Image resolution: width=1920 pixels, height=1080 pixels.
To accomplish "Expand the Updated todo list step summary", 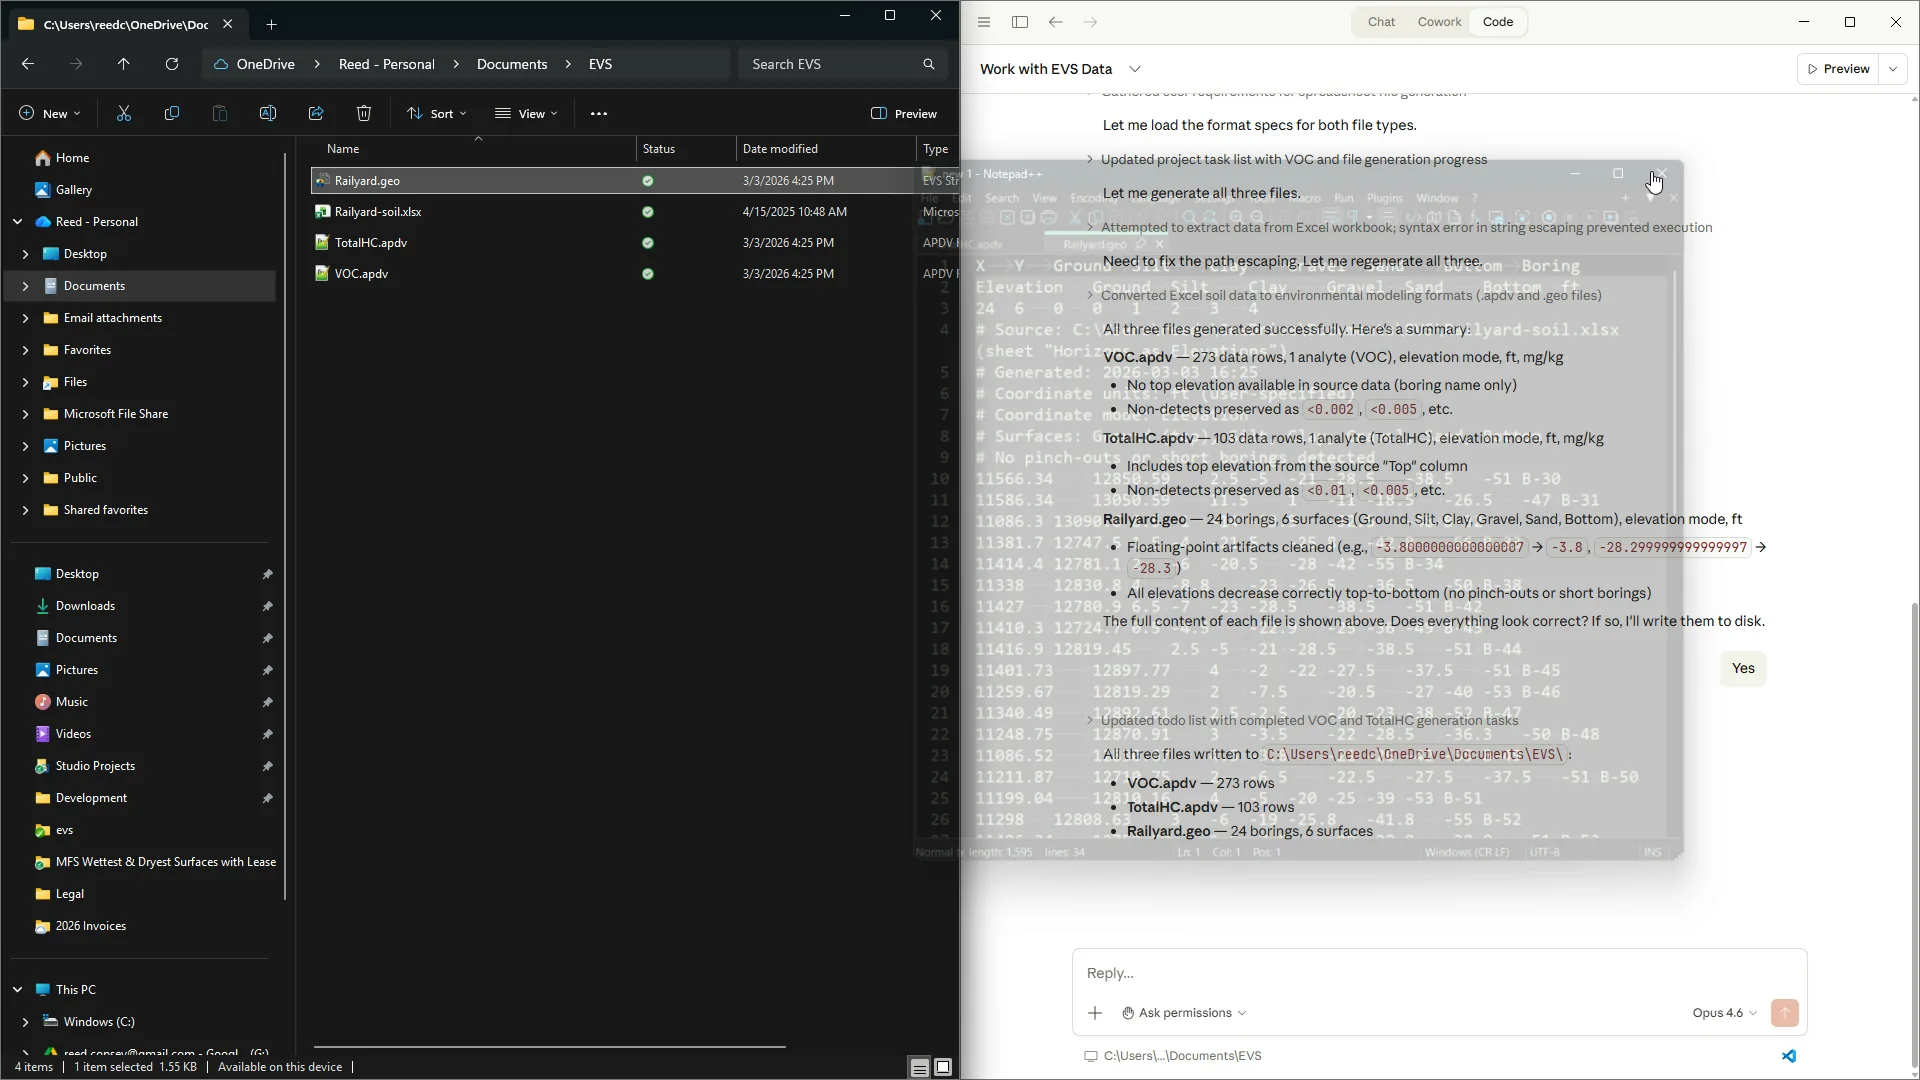I will (x=1303, y=721).
